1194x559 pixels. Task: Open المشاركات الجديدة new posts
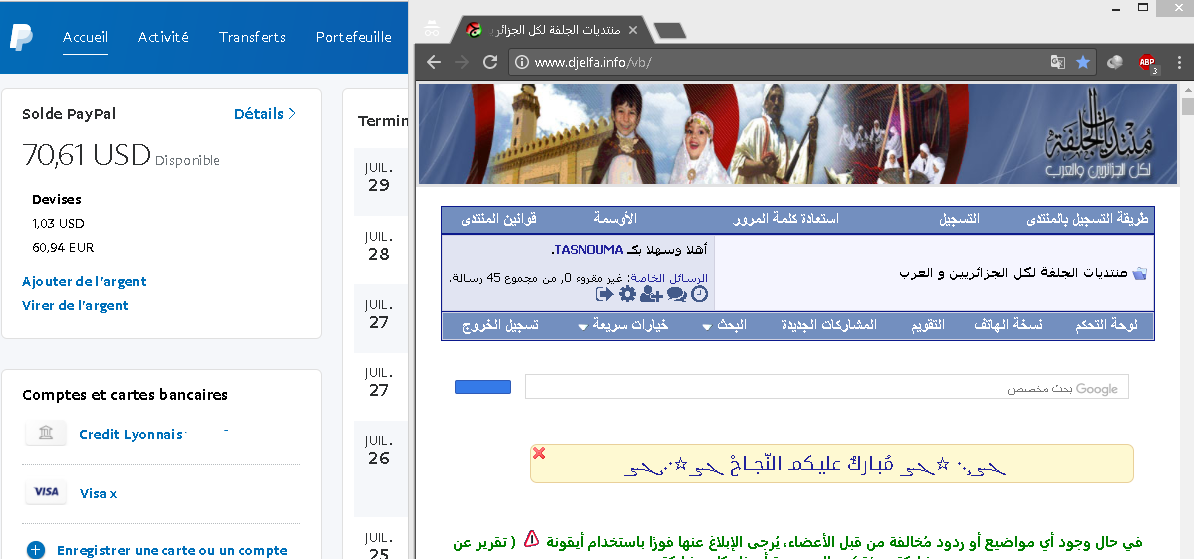(829, 325)
